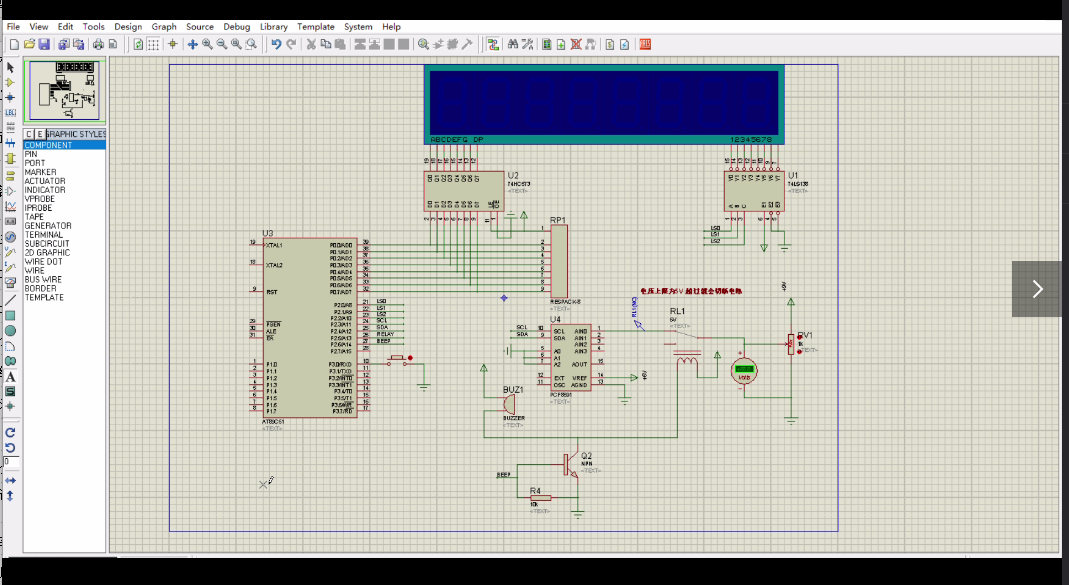Open the Source menu
Screen dimensions: 1069x585
click(x=200, y=27)
